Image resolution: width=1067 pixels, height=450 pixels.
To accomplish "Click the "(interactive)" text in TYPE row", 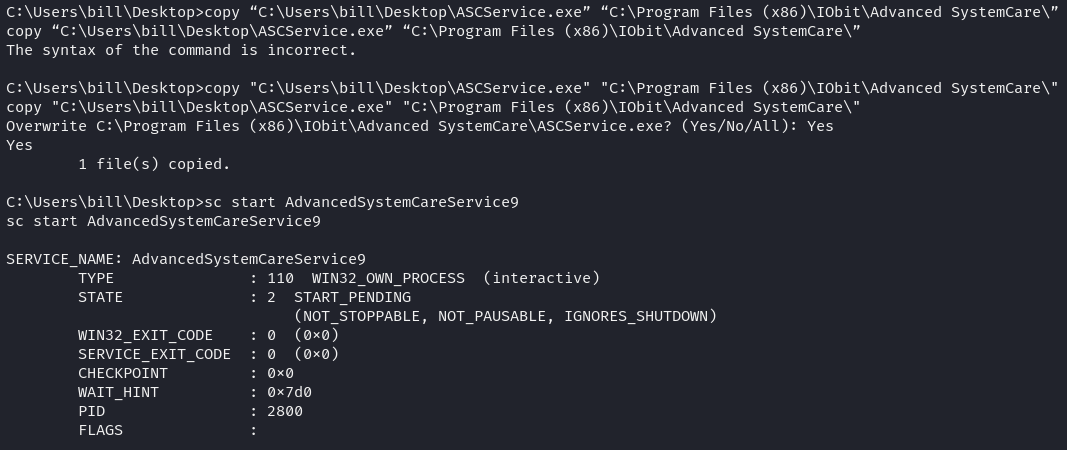I will pos(542,278).
